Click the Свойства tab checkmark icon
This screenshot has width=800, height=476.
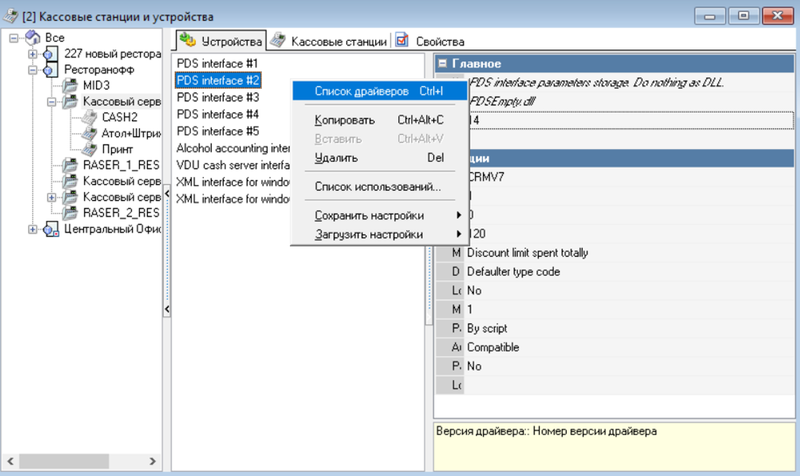click(402, 40)
